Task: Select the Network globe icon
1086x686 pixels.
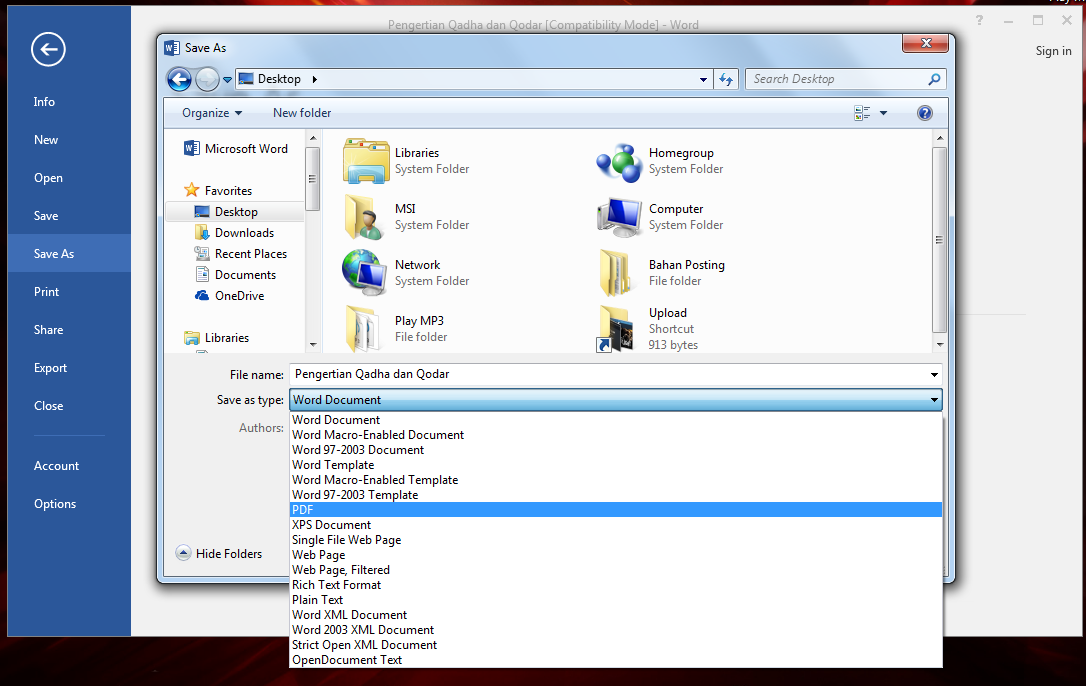Action: pos(364,272)
